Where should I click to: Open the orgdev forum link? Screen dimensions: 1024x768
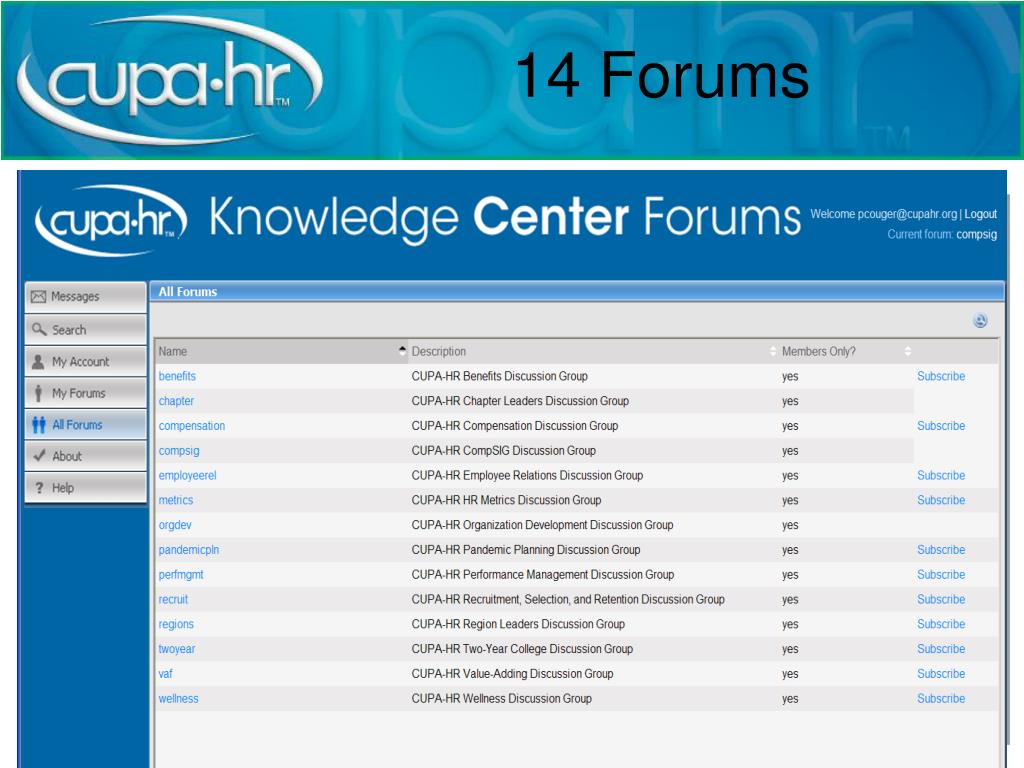175,525
